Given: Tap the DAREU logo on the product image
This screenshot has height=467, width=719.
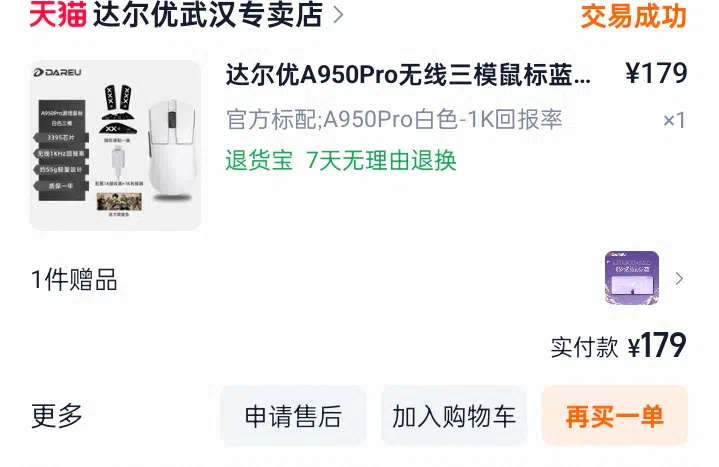Looking at the screenshot, I should 57,72.
